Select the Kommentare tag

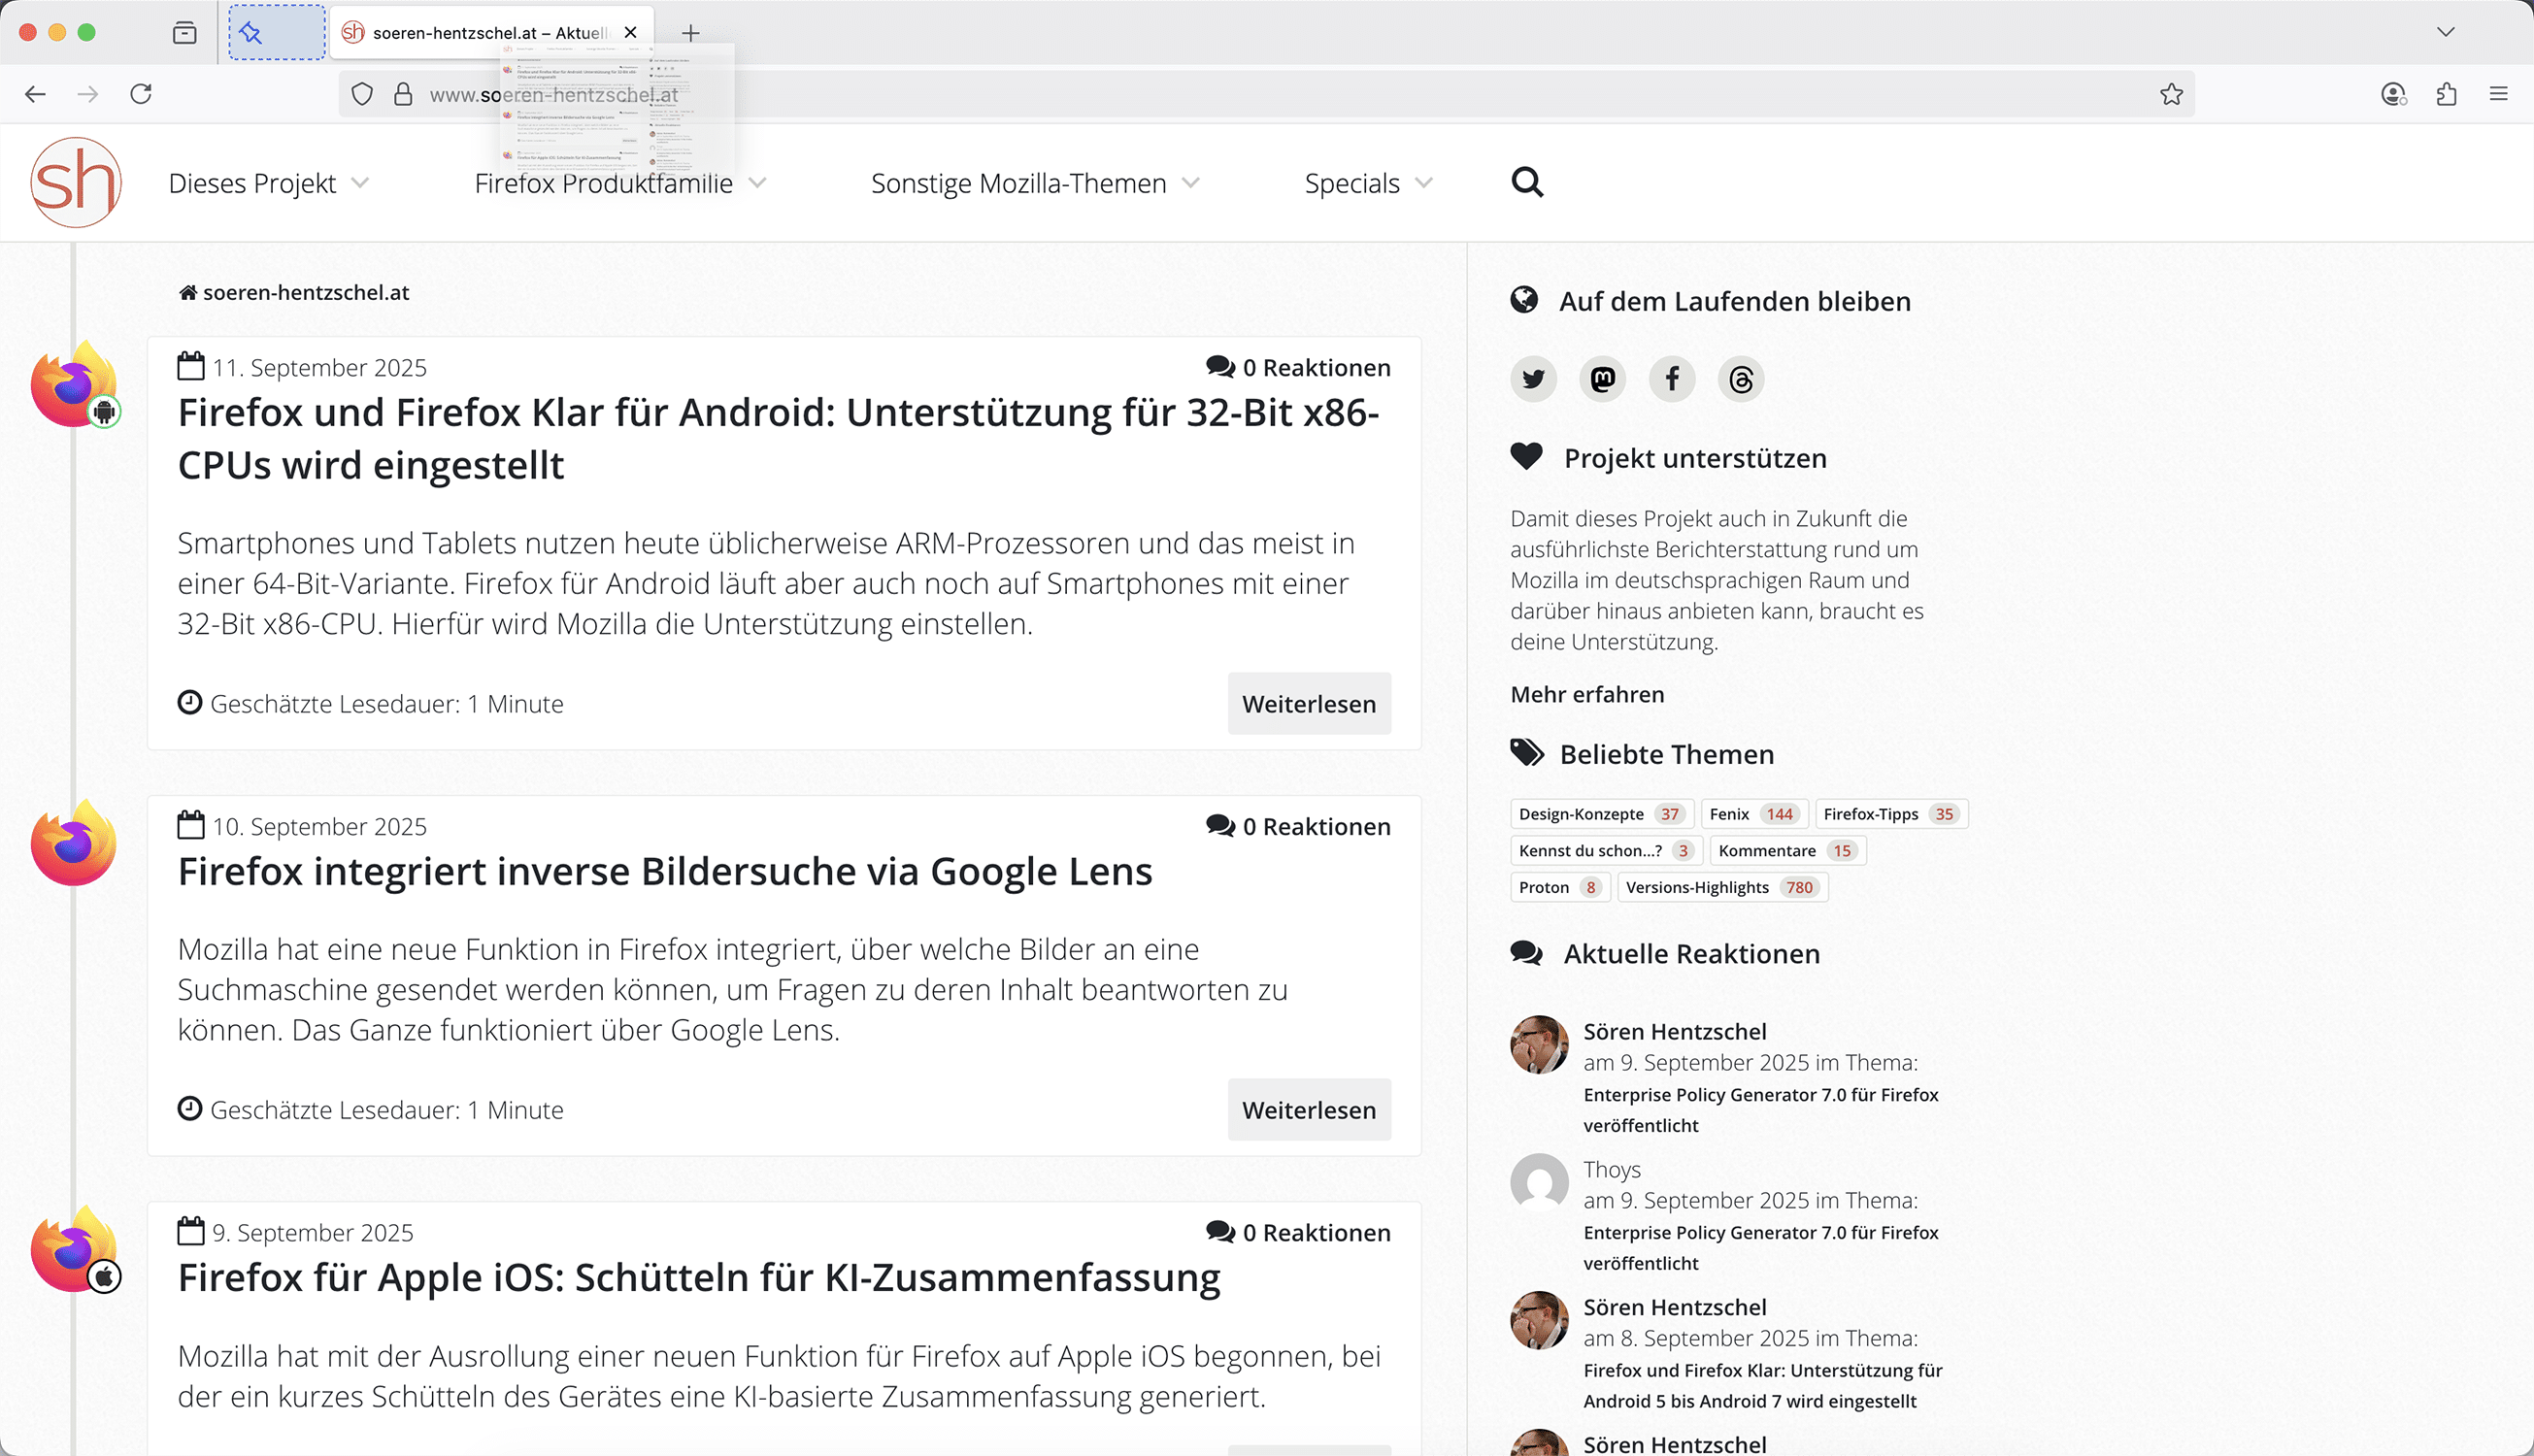1787,851
